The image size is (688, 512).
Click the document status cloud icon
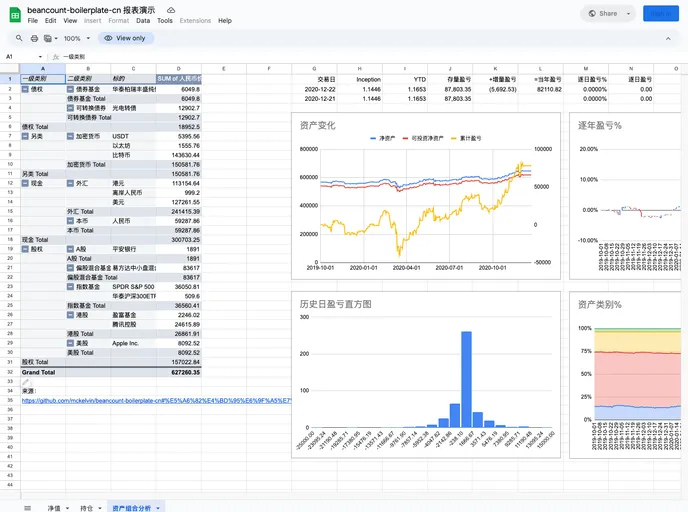(171, 10)
